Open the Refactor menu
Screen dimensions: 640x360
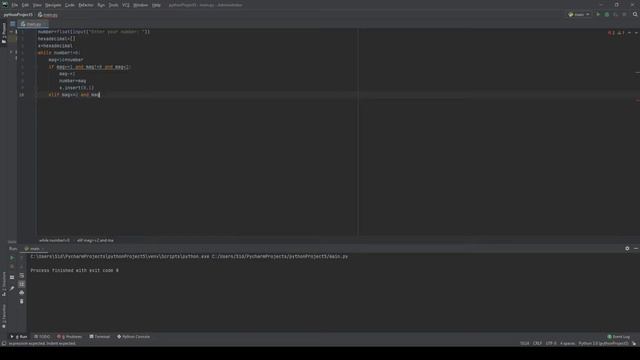tap(86, 5)
